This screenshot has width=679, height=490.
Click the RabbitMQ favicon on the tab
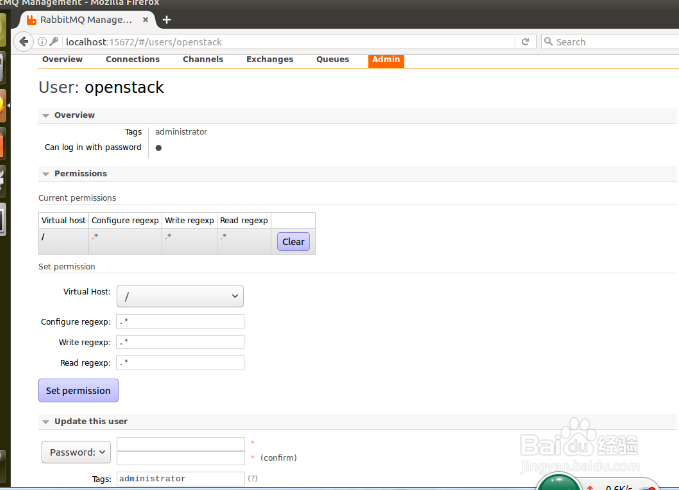[32, 20]
